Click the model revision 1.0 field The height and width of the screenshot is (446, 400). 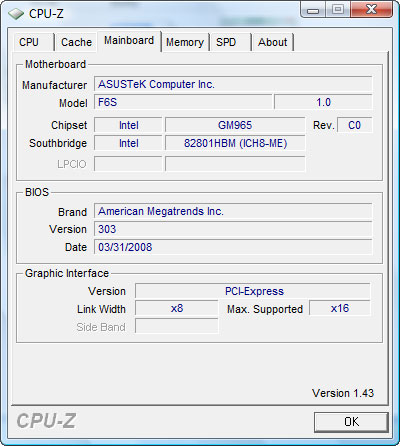[323, 102]
